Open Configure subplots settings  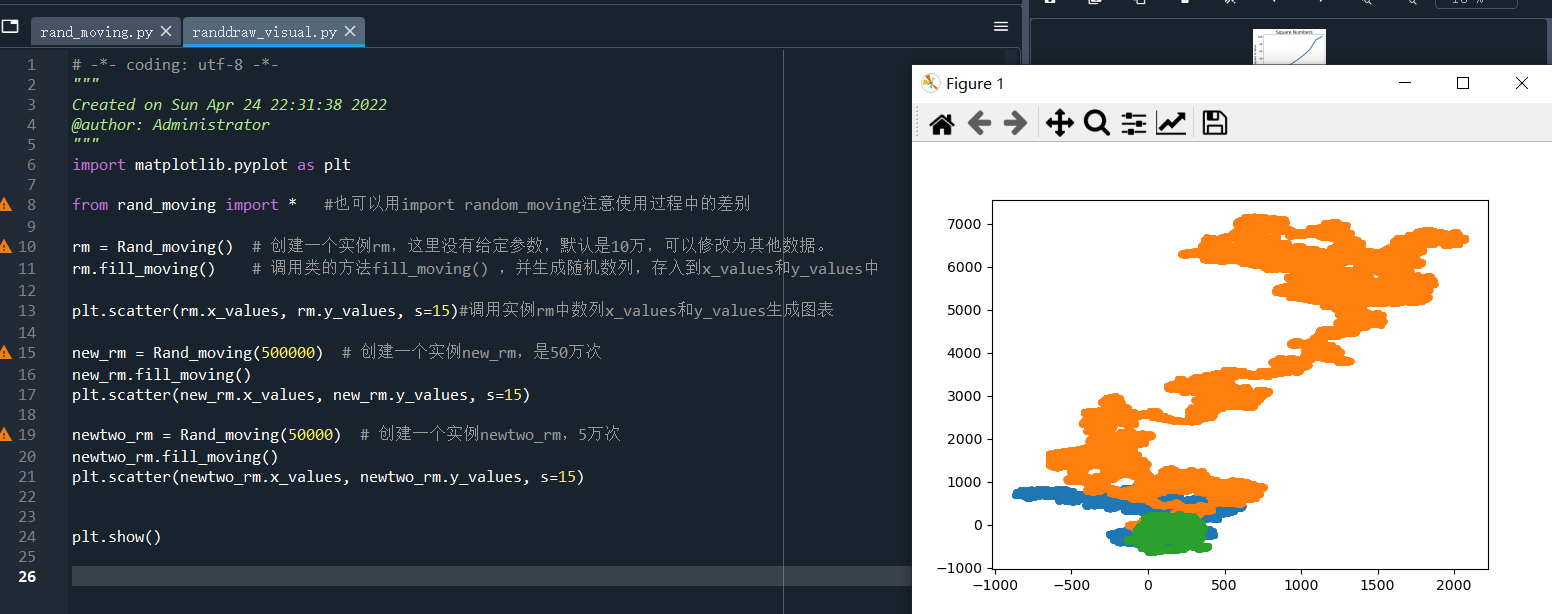(x=1133, y=123)
